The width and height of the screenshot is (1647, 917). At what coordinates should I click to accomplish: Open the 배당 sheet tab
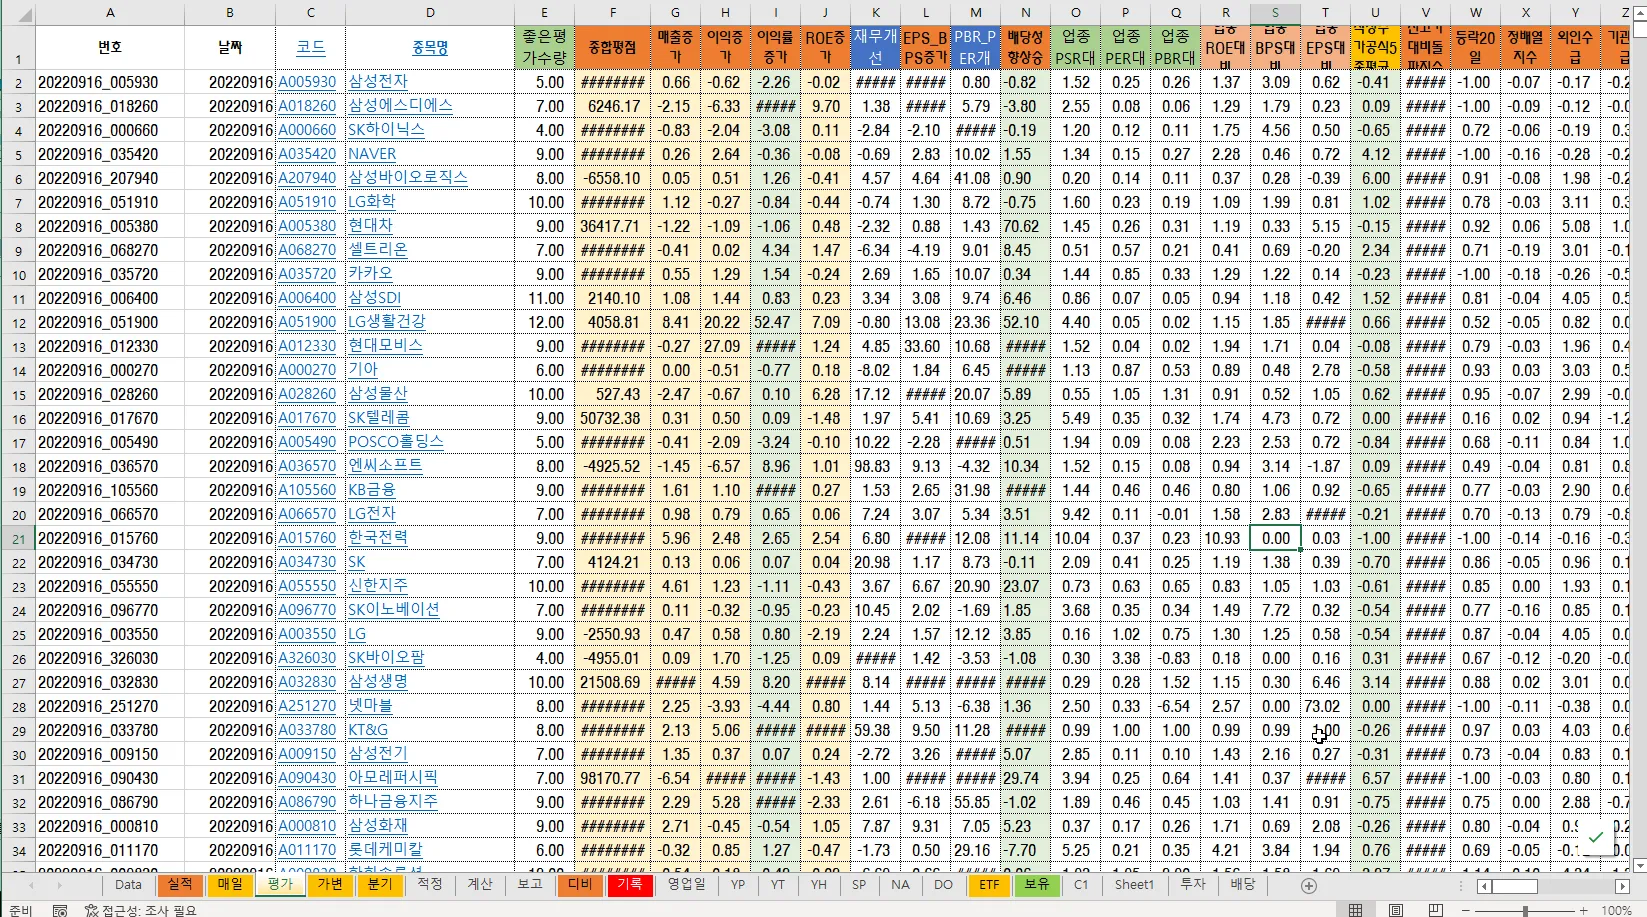(x=1242, y=884)
